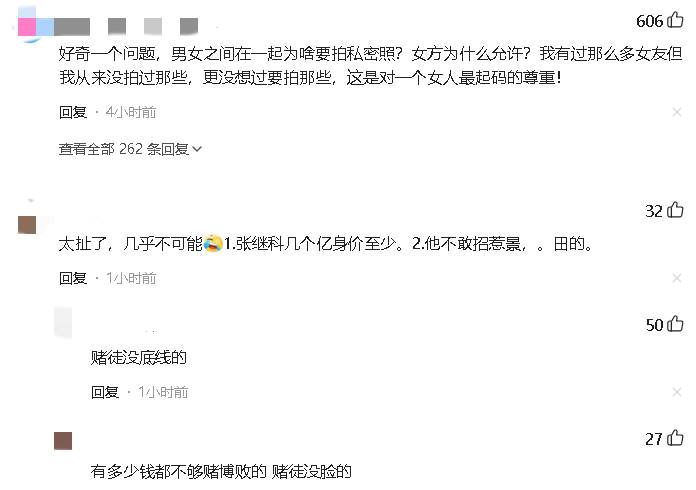This screenshot has width=696, height=490.
Task: Dismiss the 赌徒没底线的 reply with X icon
Action: 676,392
